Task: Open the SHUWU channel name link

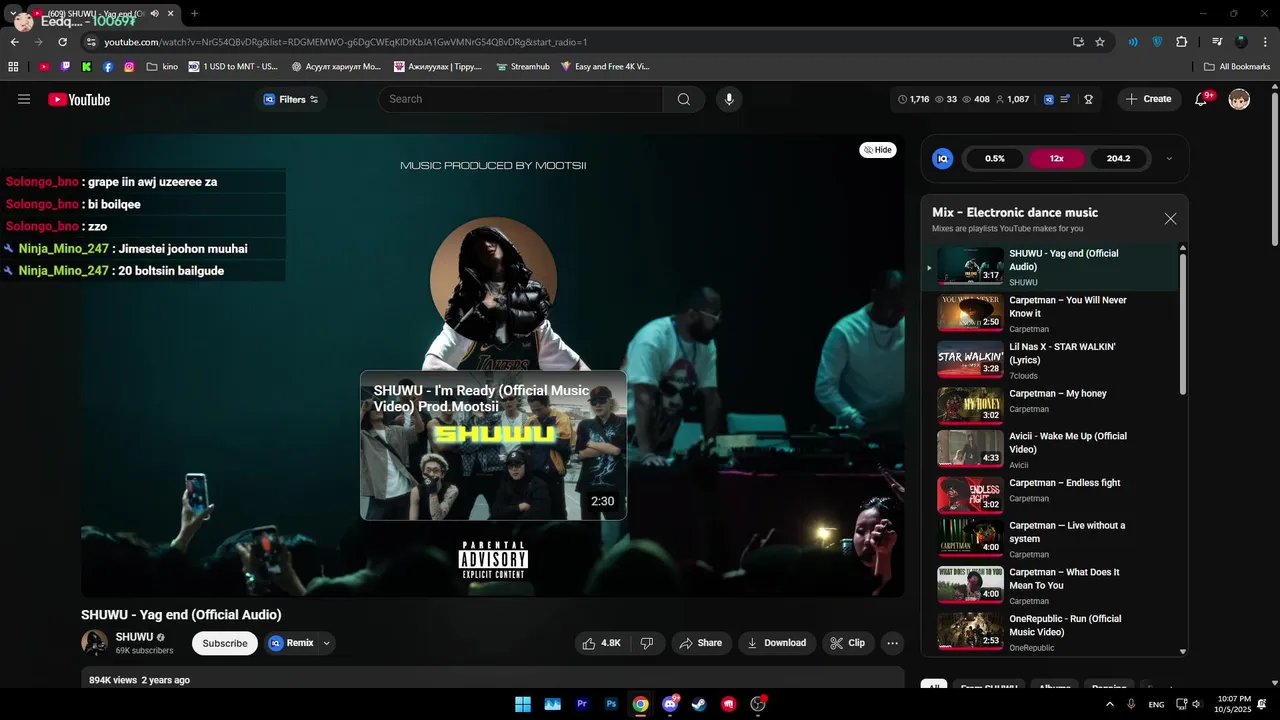Action: pos(134,637)
